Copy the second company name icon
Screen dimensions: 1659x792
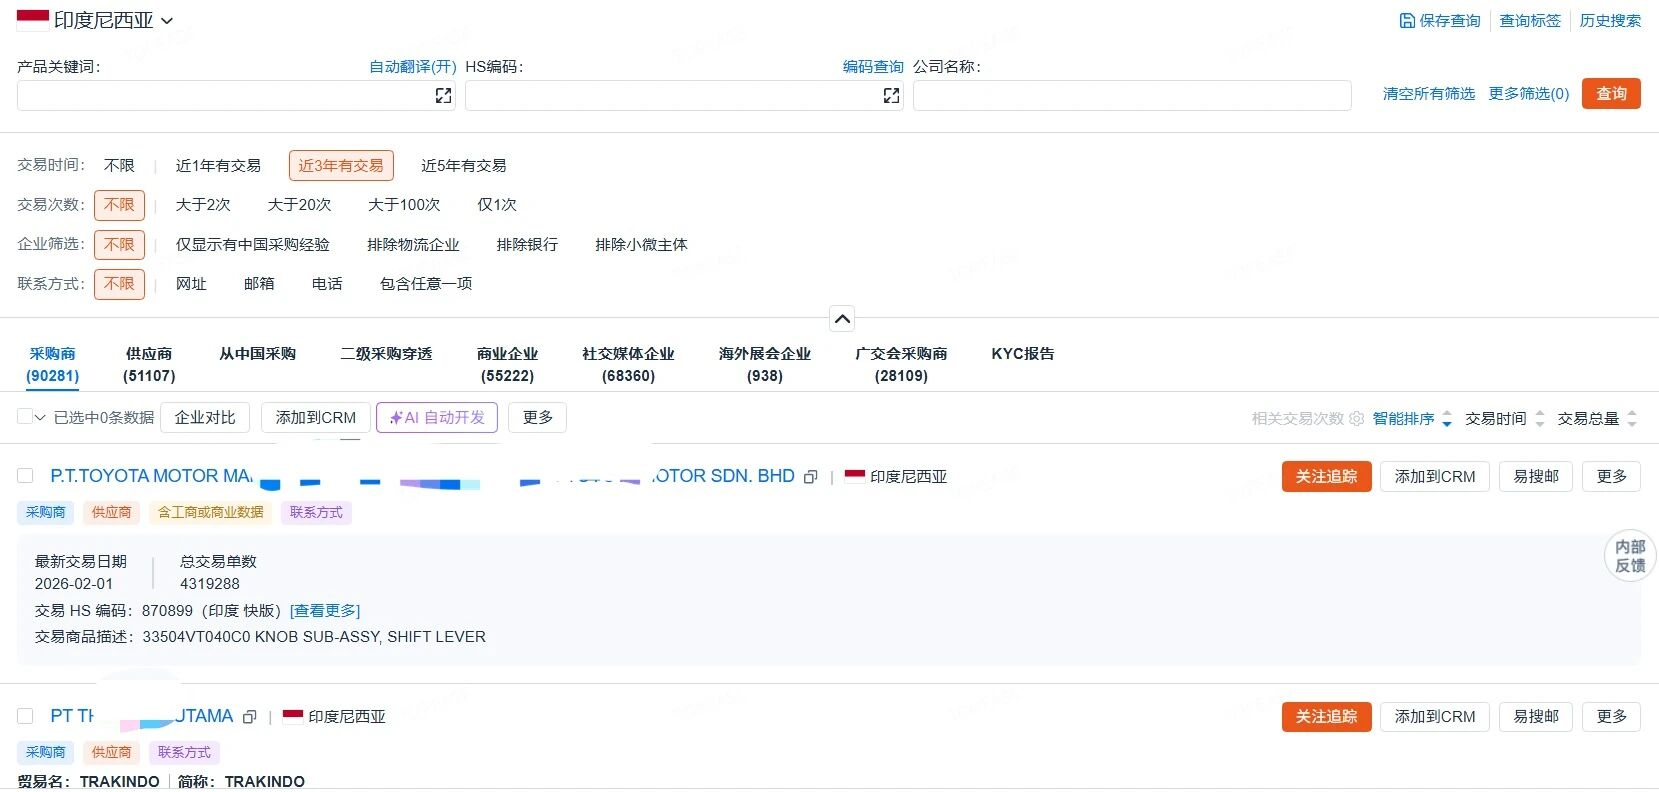tap(250, 717)
